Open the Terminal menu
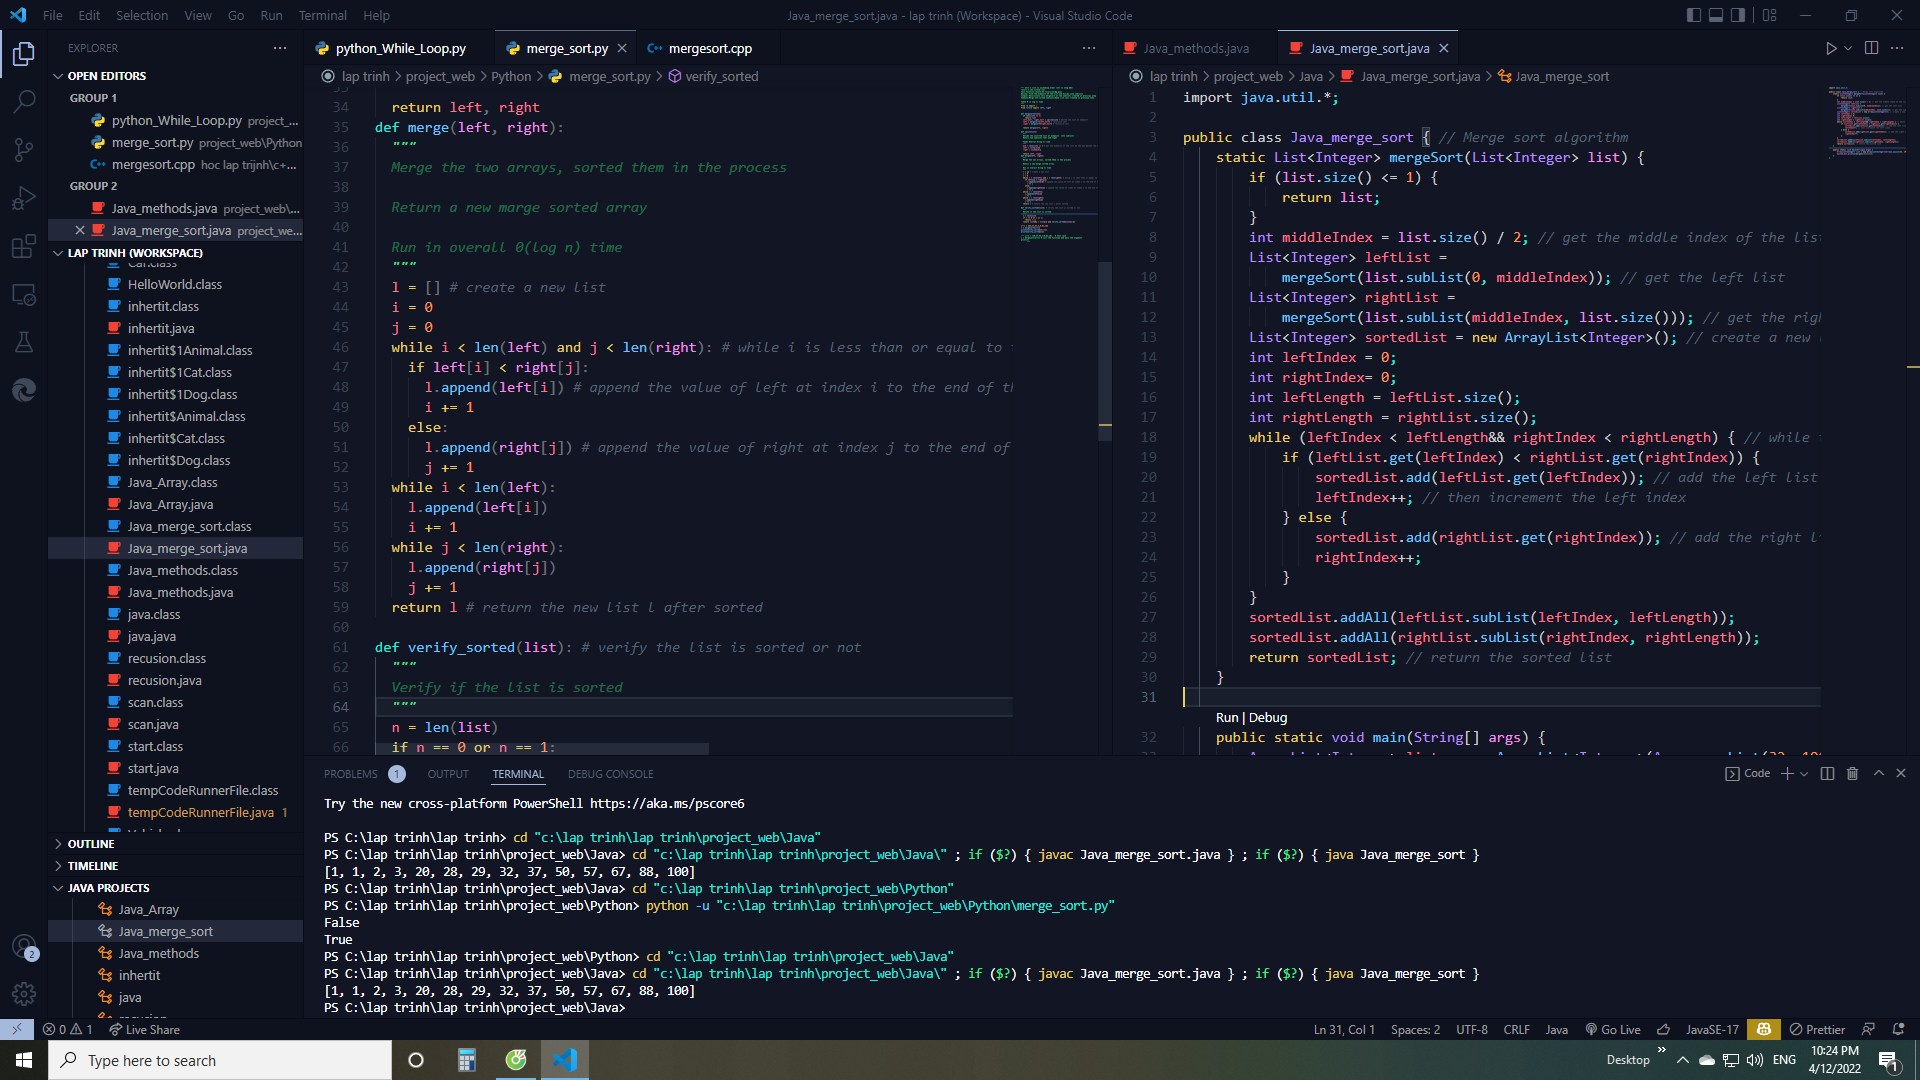Viewport: 1920px width, 1080px height. (322, 15)
